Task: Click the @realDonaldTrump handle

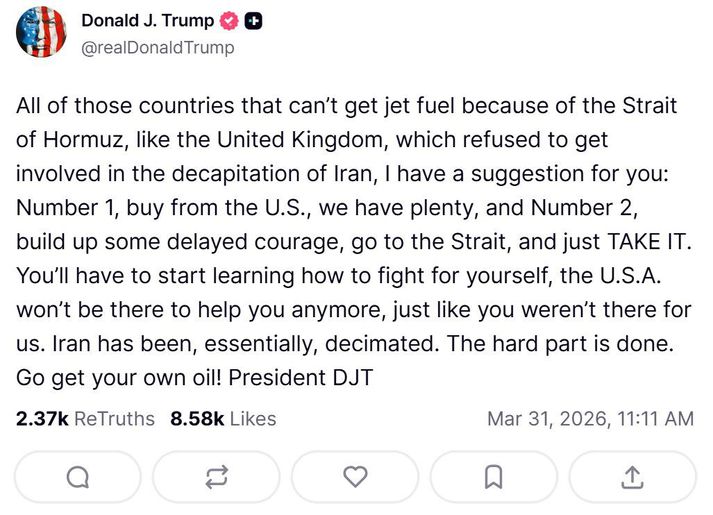Action: [157, 46]
